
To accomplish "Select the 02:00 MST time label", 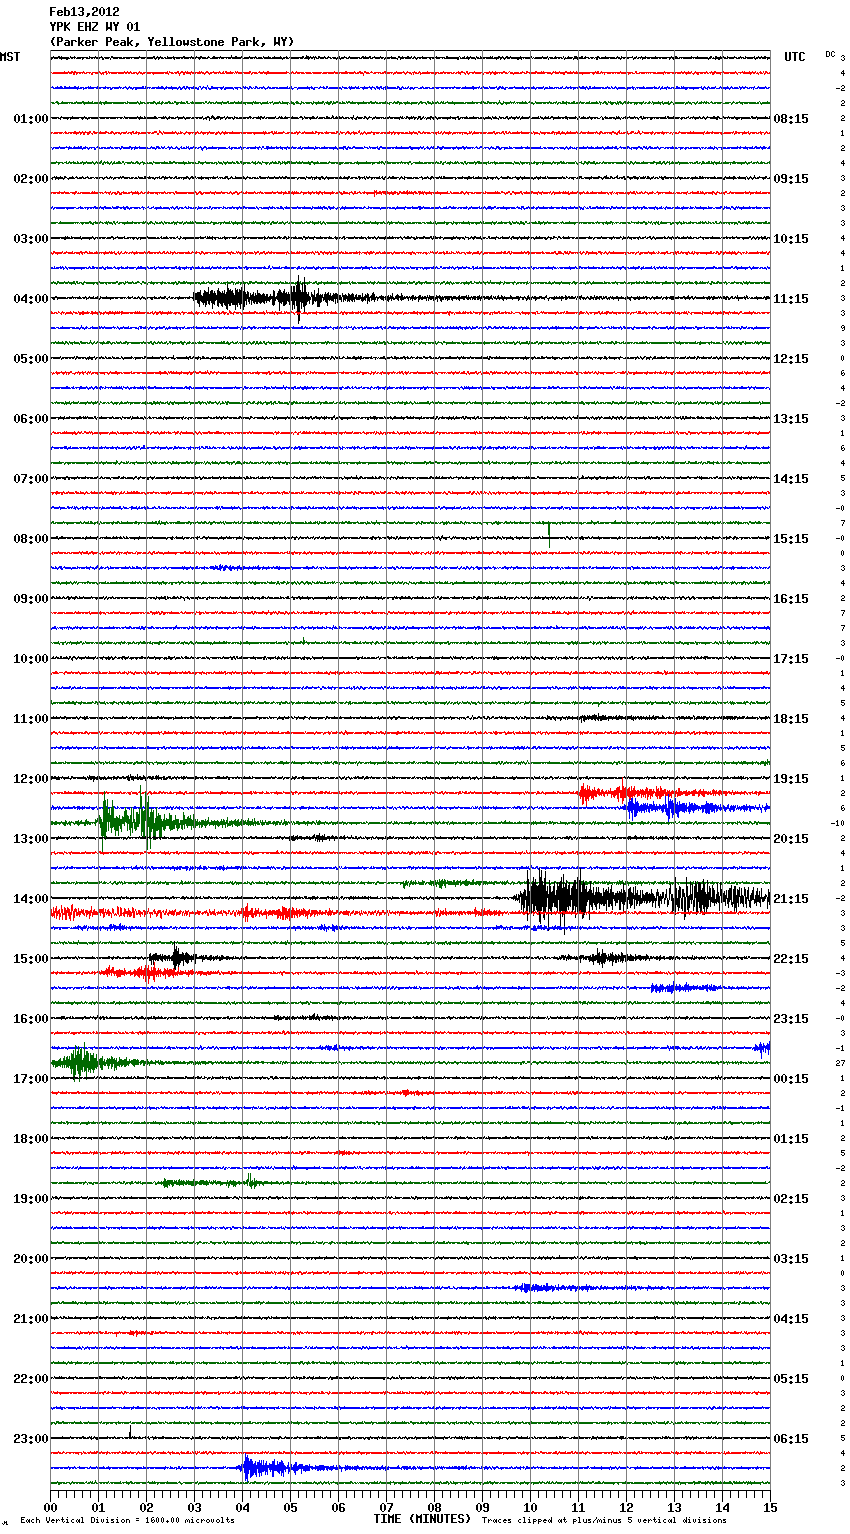I will [31, 179].
